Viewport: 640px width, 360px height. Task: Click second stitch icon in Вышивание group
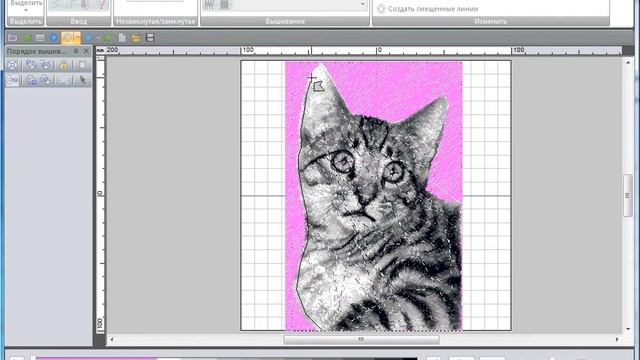224,4
